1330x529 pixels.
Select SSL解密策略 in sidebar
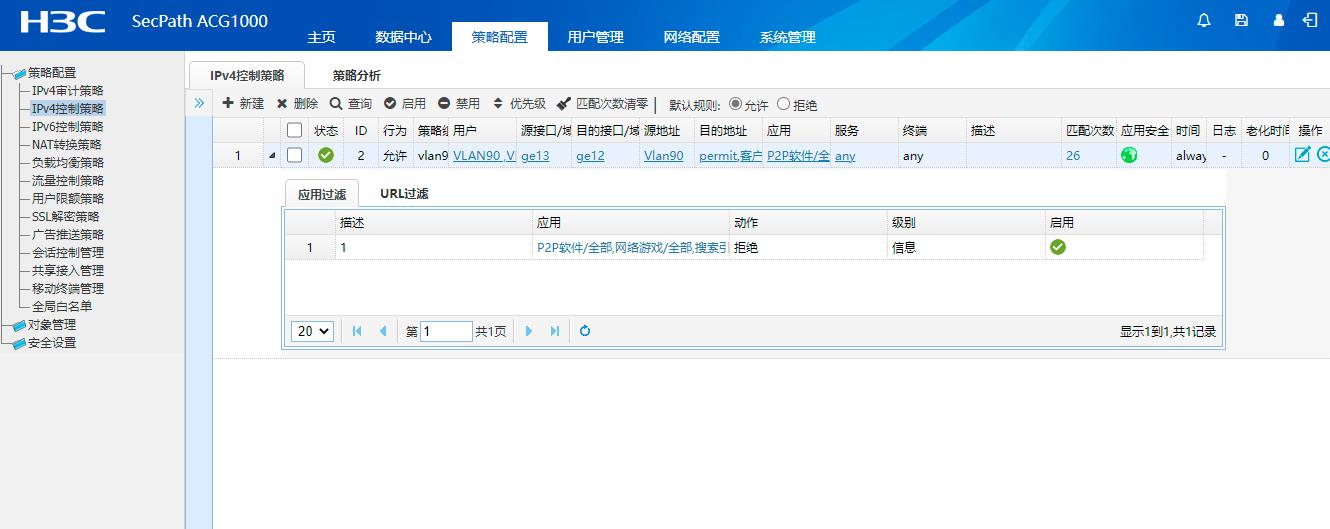pyautogui.click(x=65, y=217)
